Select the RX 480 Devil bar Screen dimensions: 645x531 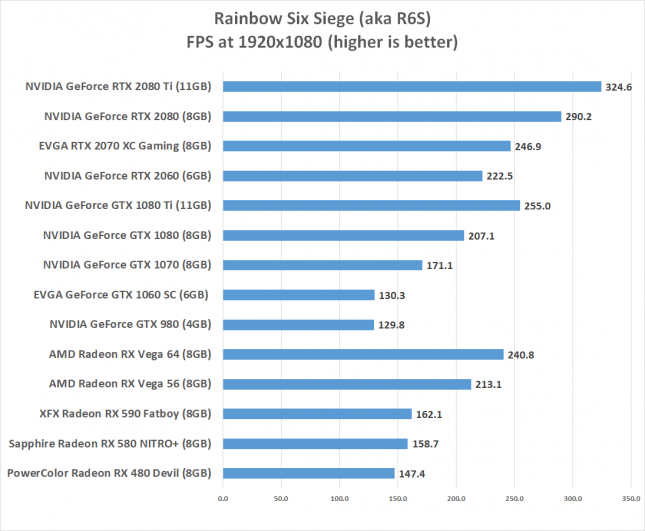click(x=309, y=473)
